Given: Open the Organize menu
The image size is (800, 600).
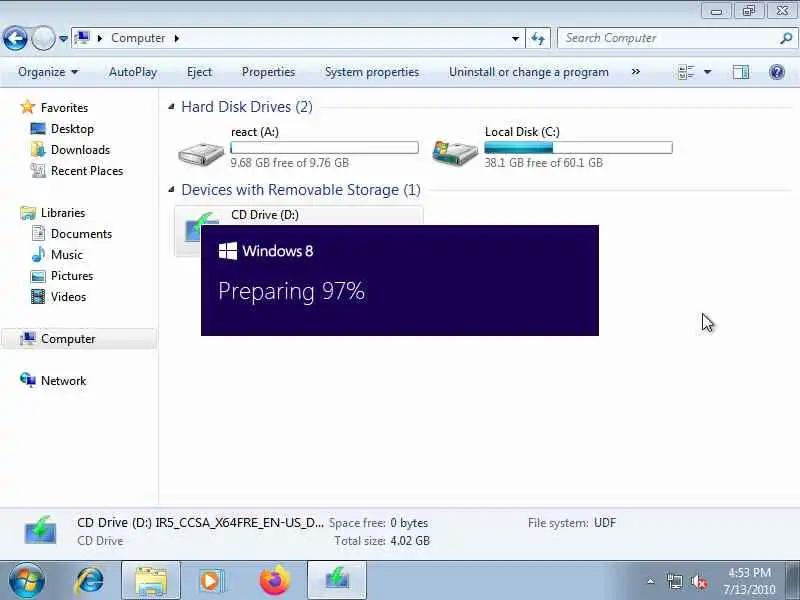Looking at the screenshot, I should coord(48,72).
